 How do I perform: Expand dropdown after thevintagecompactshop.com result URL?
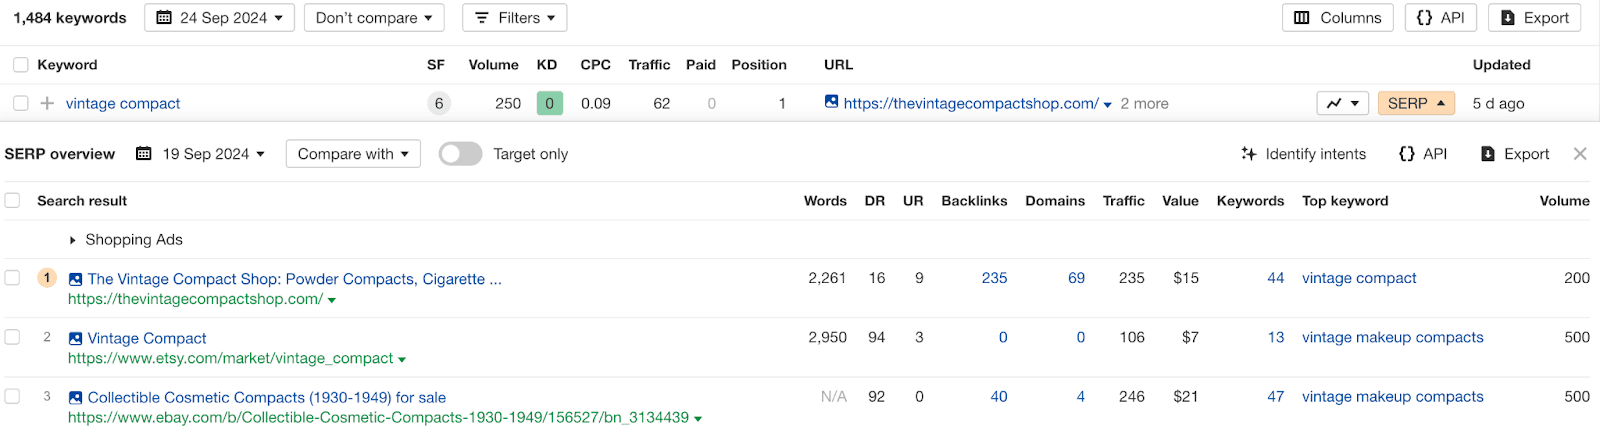[332, 300]
